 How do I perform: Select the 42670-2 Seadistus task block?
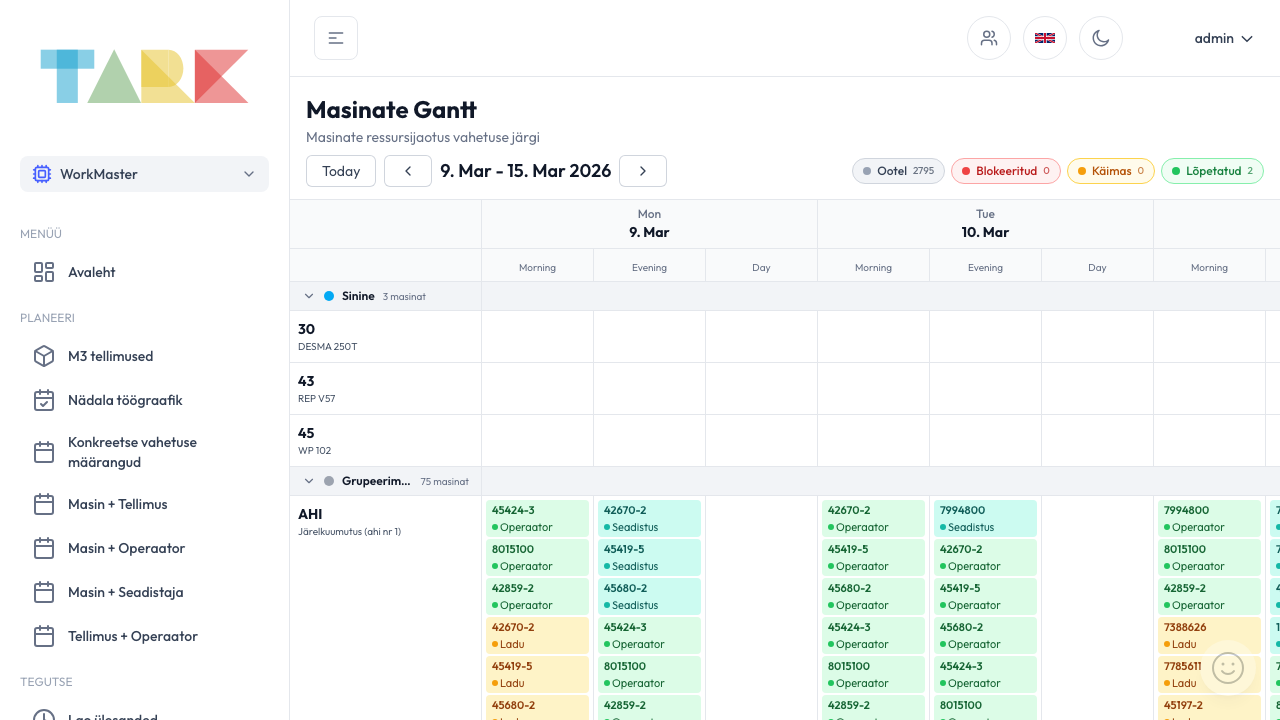649,518
